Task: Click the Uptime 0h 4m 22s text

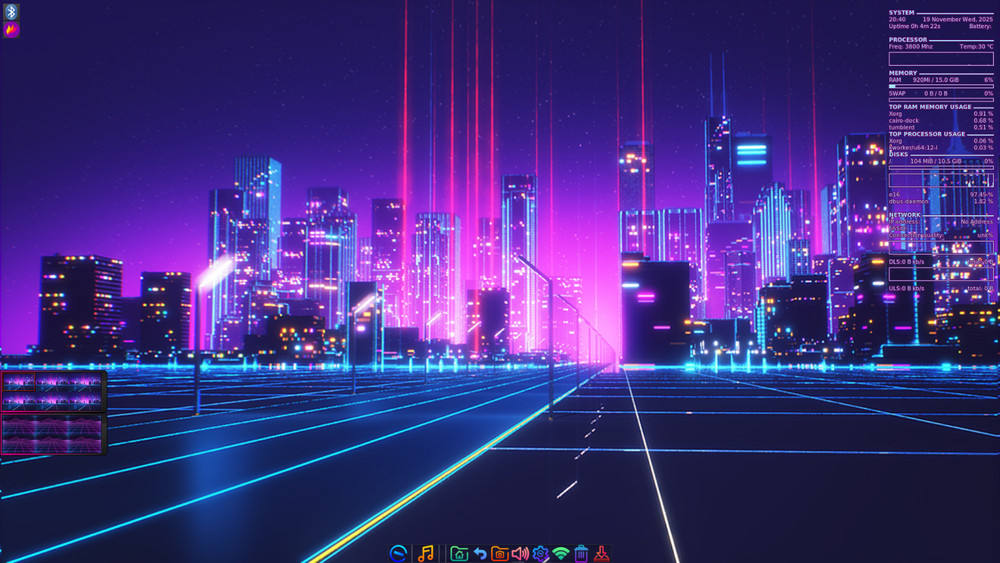Action: [914, 26]
